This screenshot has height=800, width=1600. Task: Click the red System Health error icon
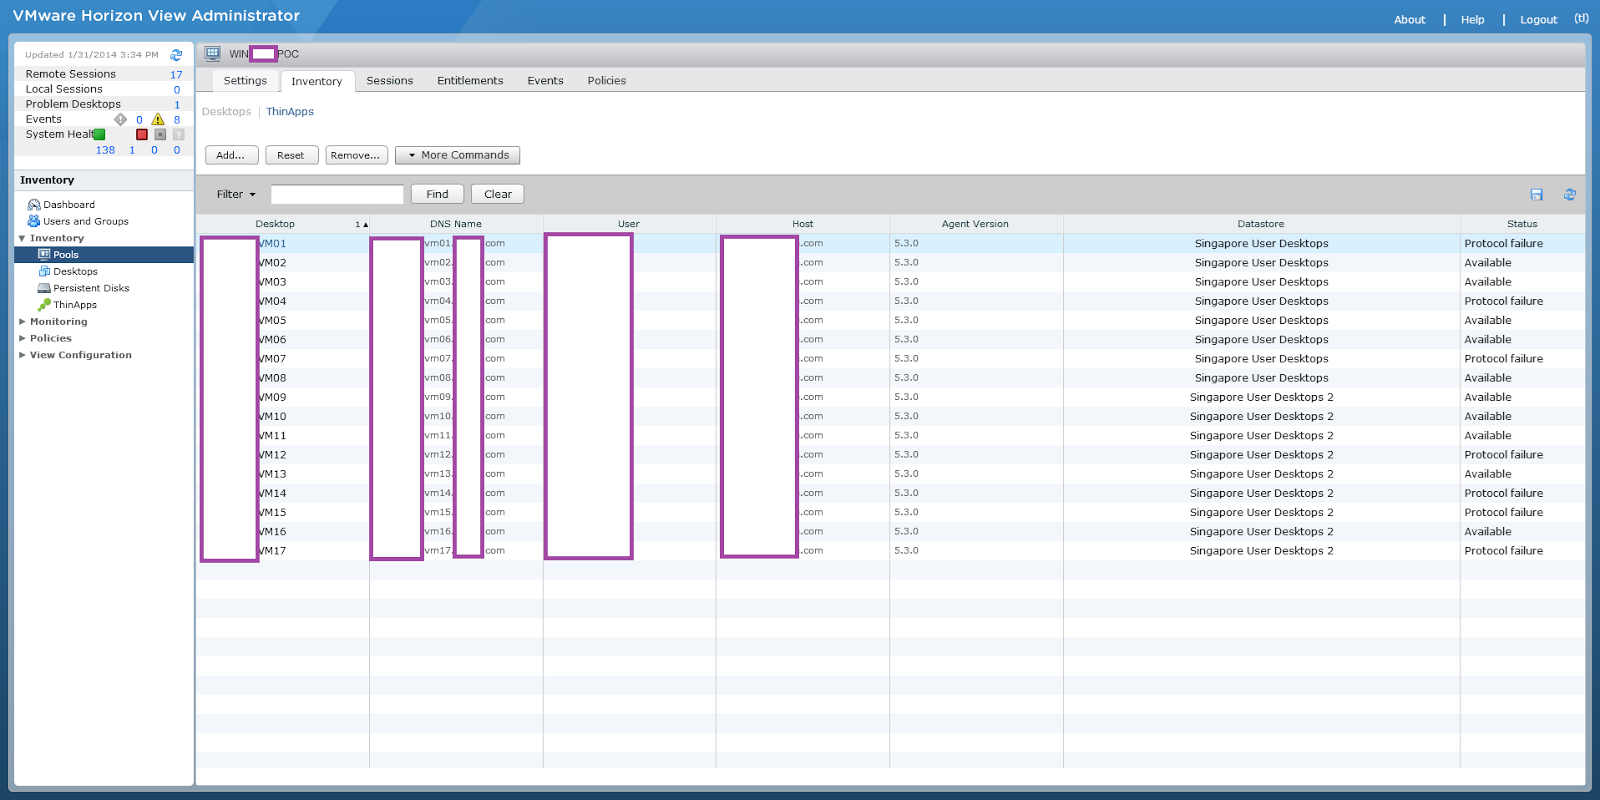point(142,135)
